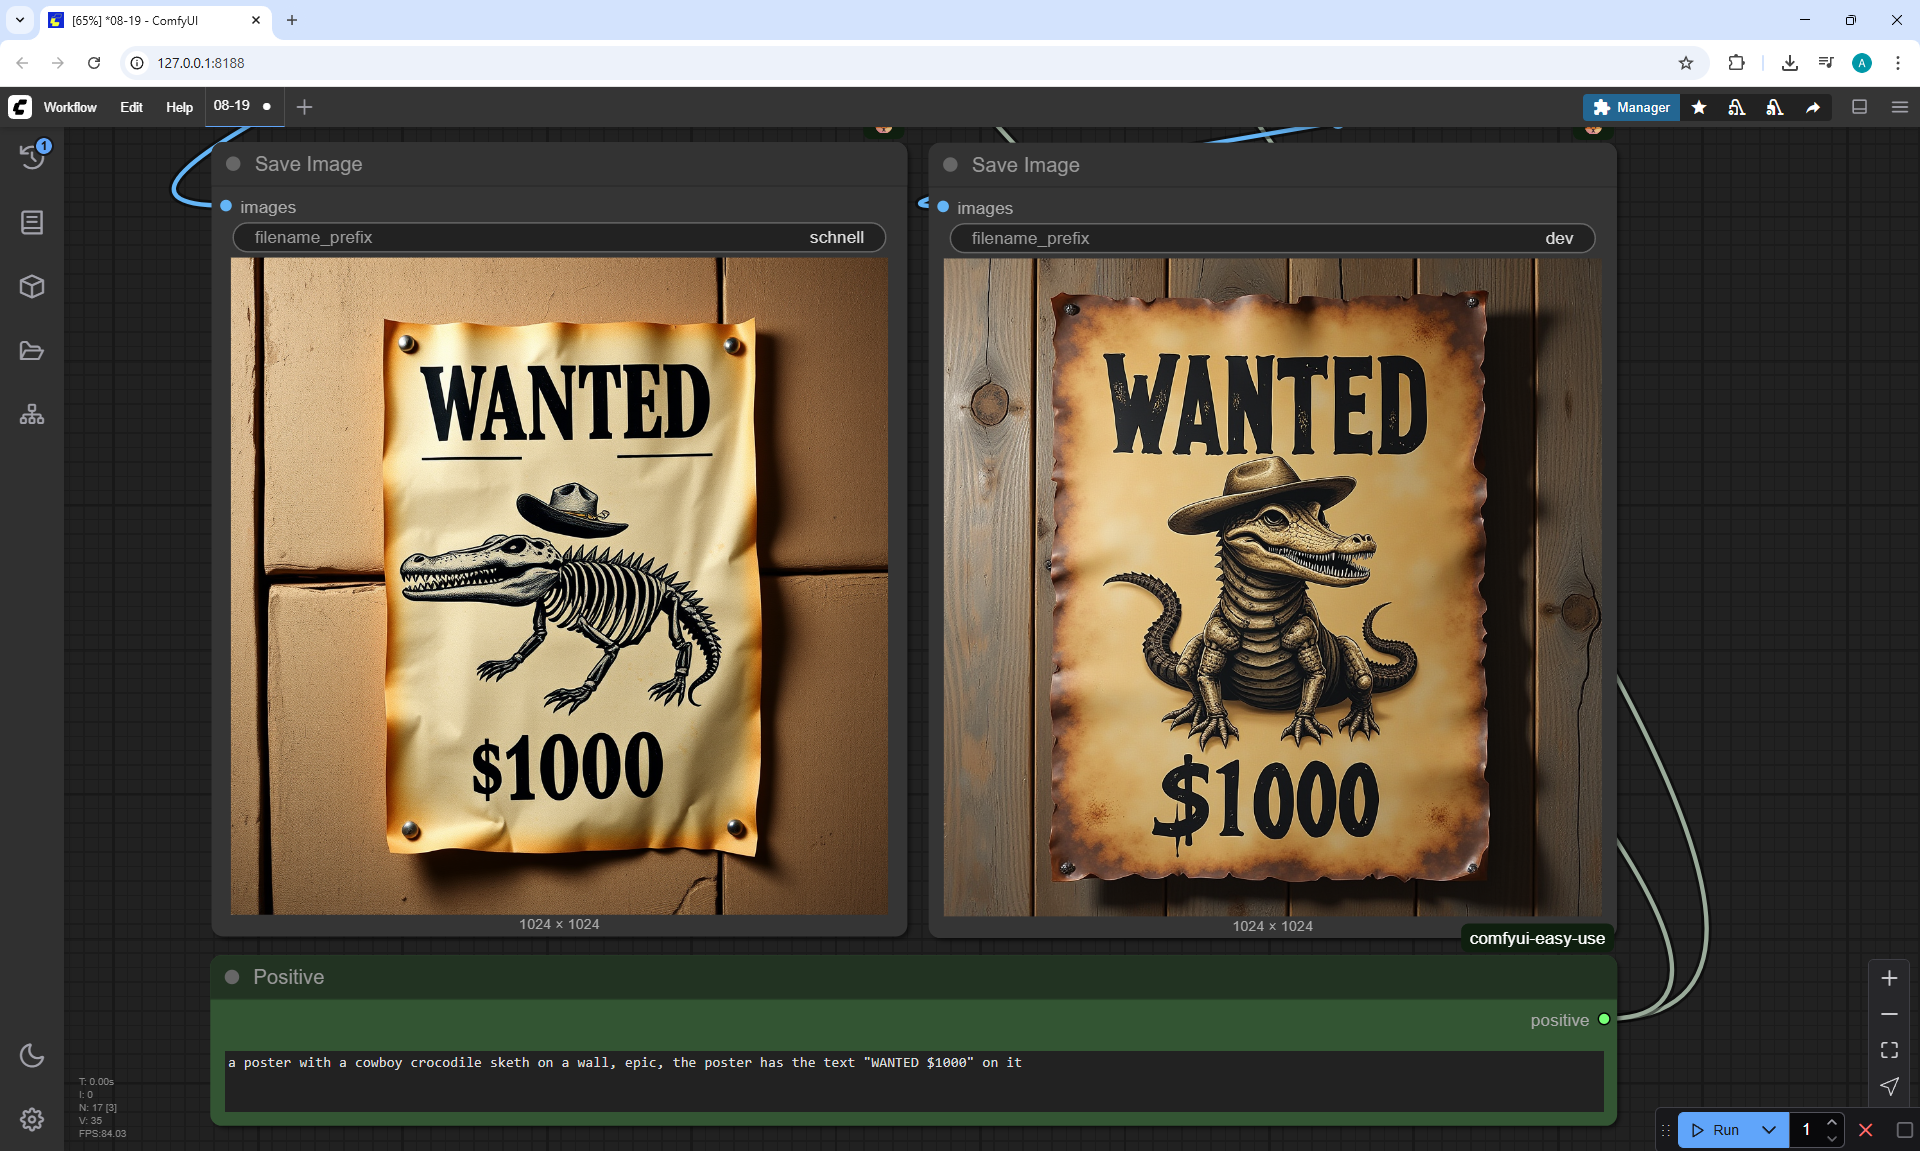Toggle dark theme with the moon icon
The image size is (1920, 1151).
pos(32,1055)
